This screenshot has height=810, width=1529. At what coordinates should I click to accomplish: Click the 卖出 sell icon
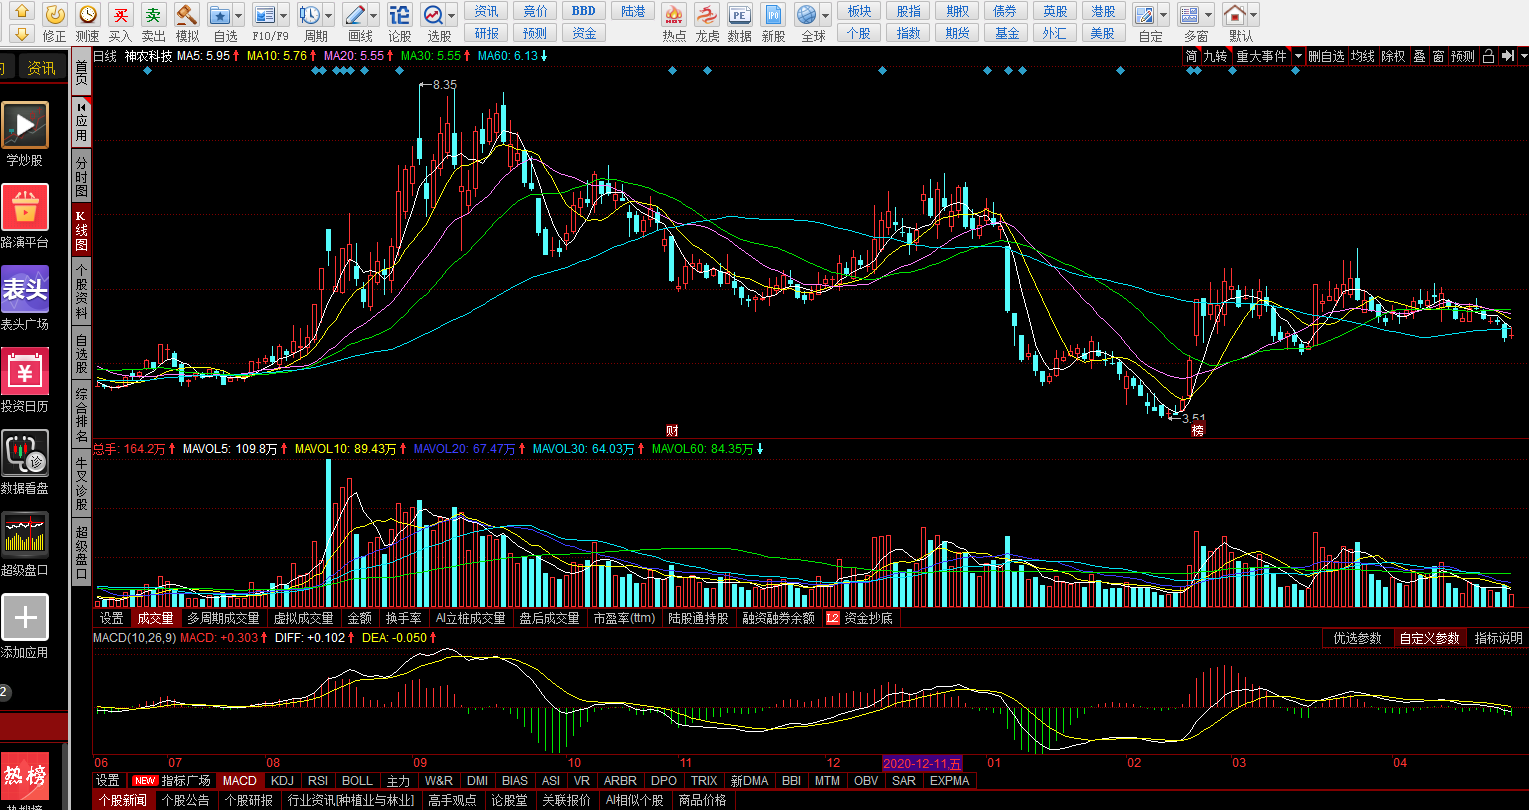153,15
